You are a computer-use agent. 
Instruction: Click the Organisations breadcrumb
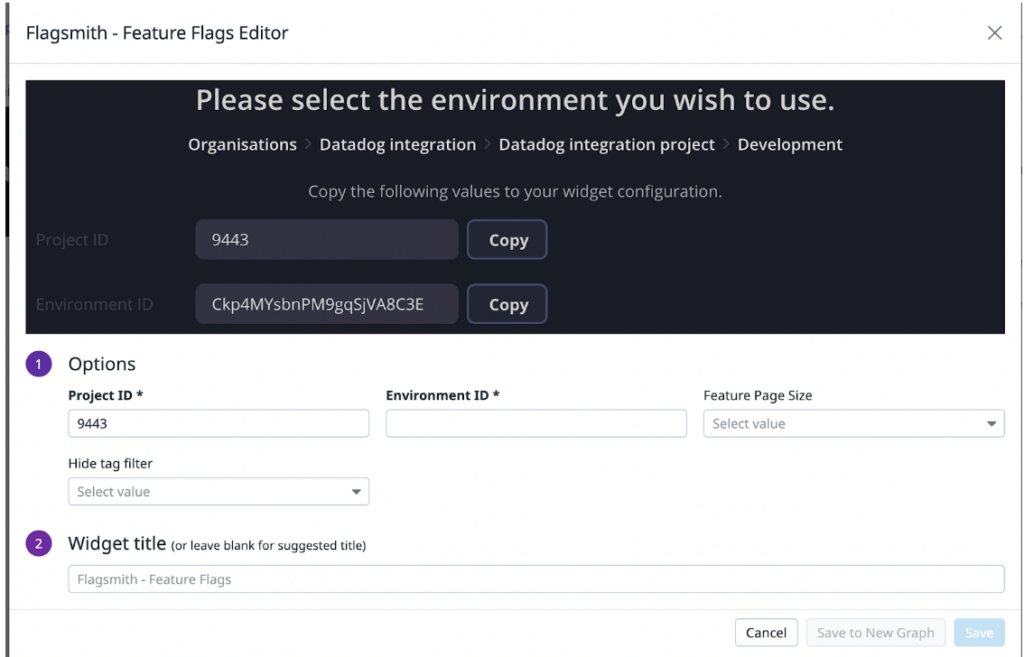[x=242, y=145]
